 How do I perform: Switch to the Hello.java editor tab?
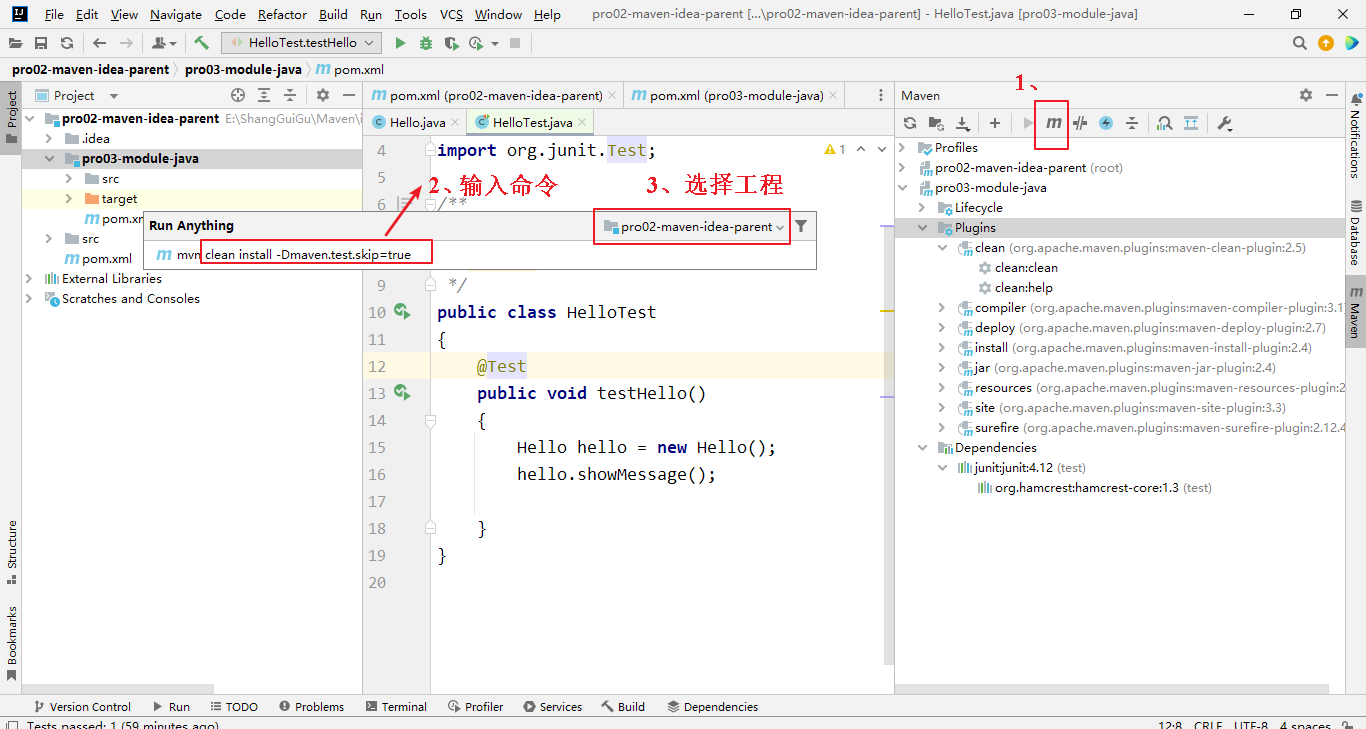click(410, 122)
